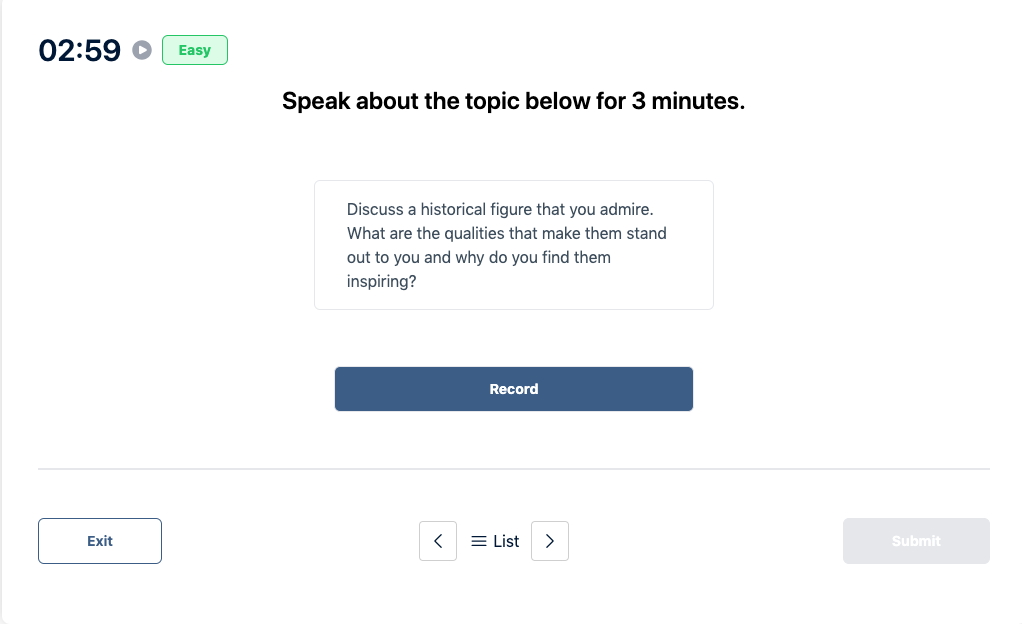Click the List label between the arrows
Image resolution: width=1022 pixels, height=624 pixels.
tap(504, 541)
